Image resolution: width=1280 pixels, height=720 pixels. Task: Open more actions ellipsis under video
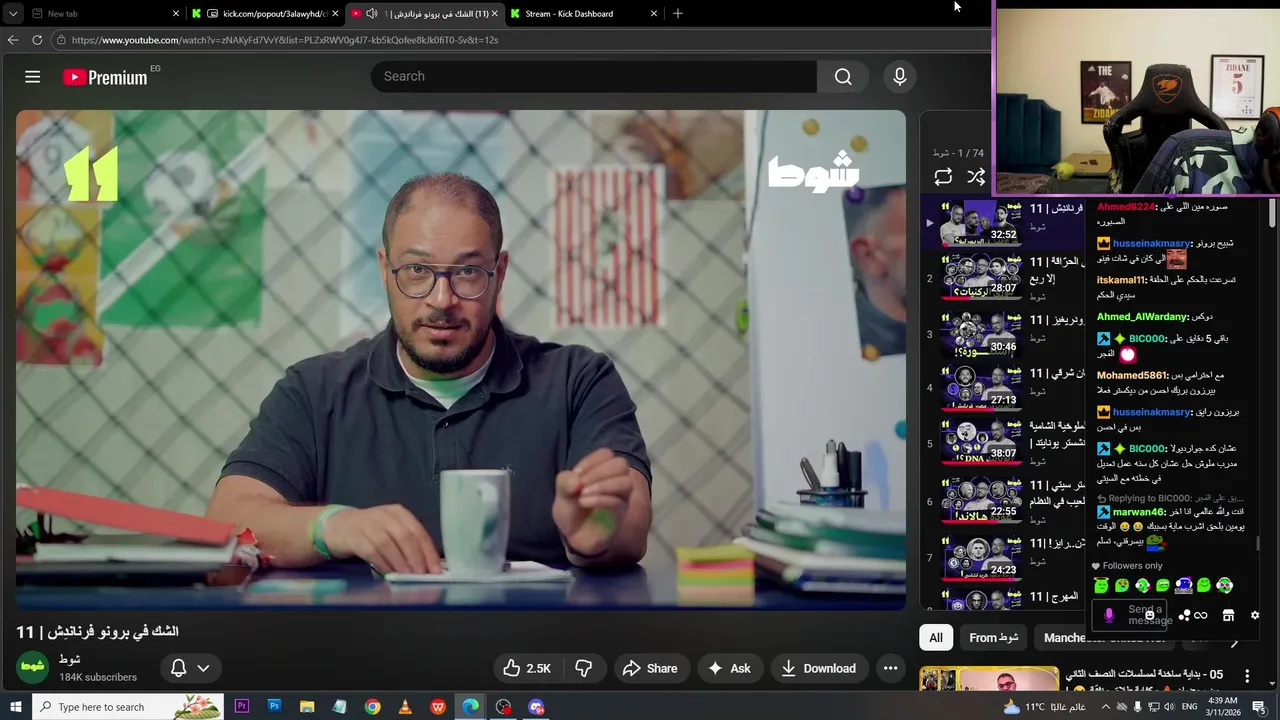coord(890,668)
